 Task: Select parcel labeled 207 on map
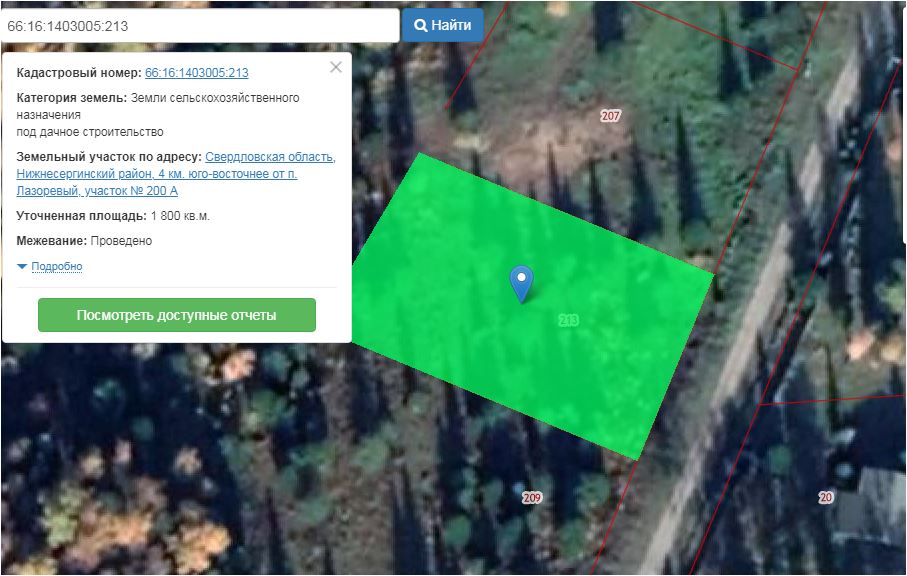(610, 116)
